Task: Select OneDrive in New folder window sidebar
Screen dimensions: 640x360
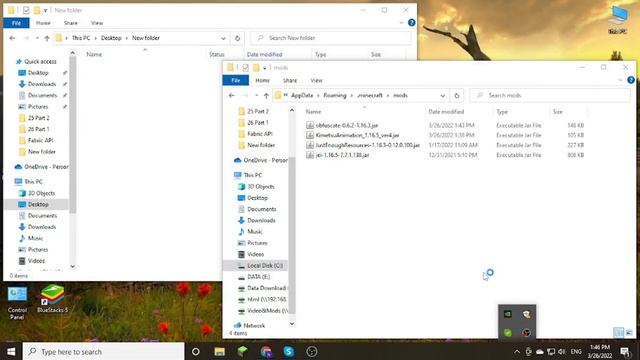Action: 46,167
